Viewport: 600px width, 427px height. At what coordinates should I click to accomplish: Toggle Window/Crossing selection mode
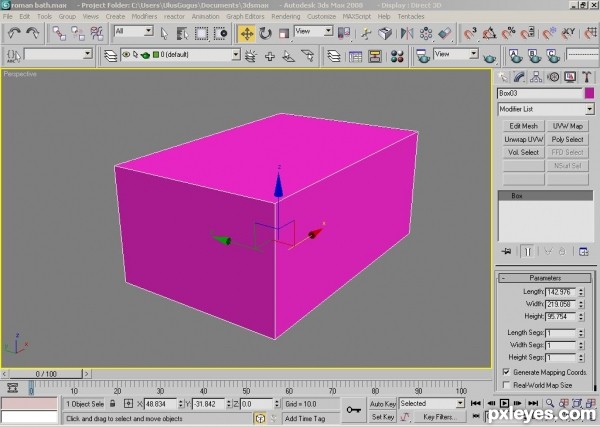pyautogui.click(x=220, y=33)
